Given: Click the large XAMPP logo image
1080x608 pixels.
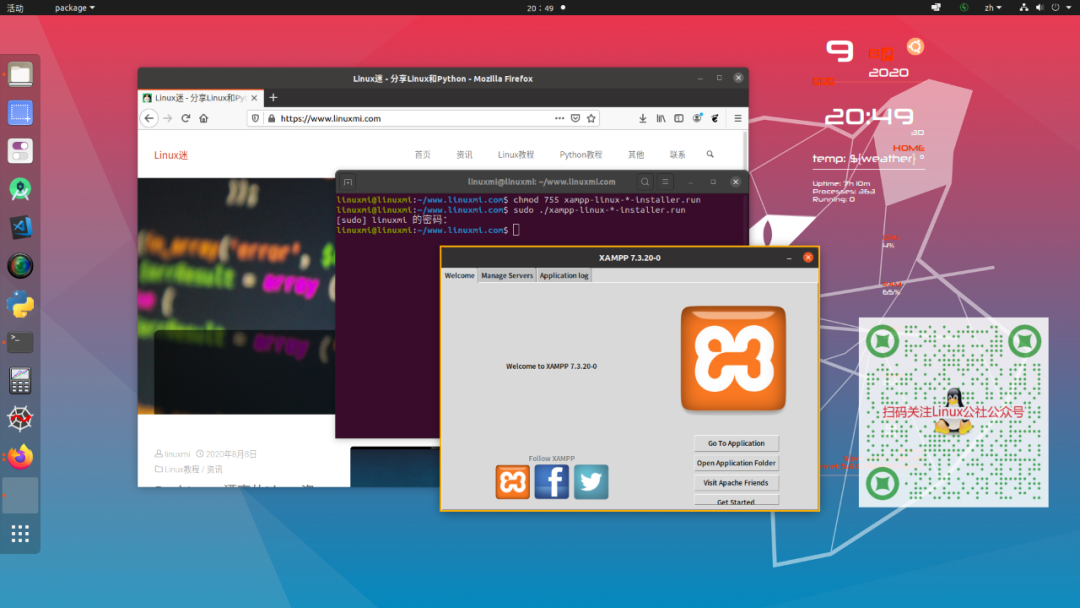Looking at the screenshot, I should [733, 358].
